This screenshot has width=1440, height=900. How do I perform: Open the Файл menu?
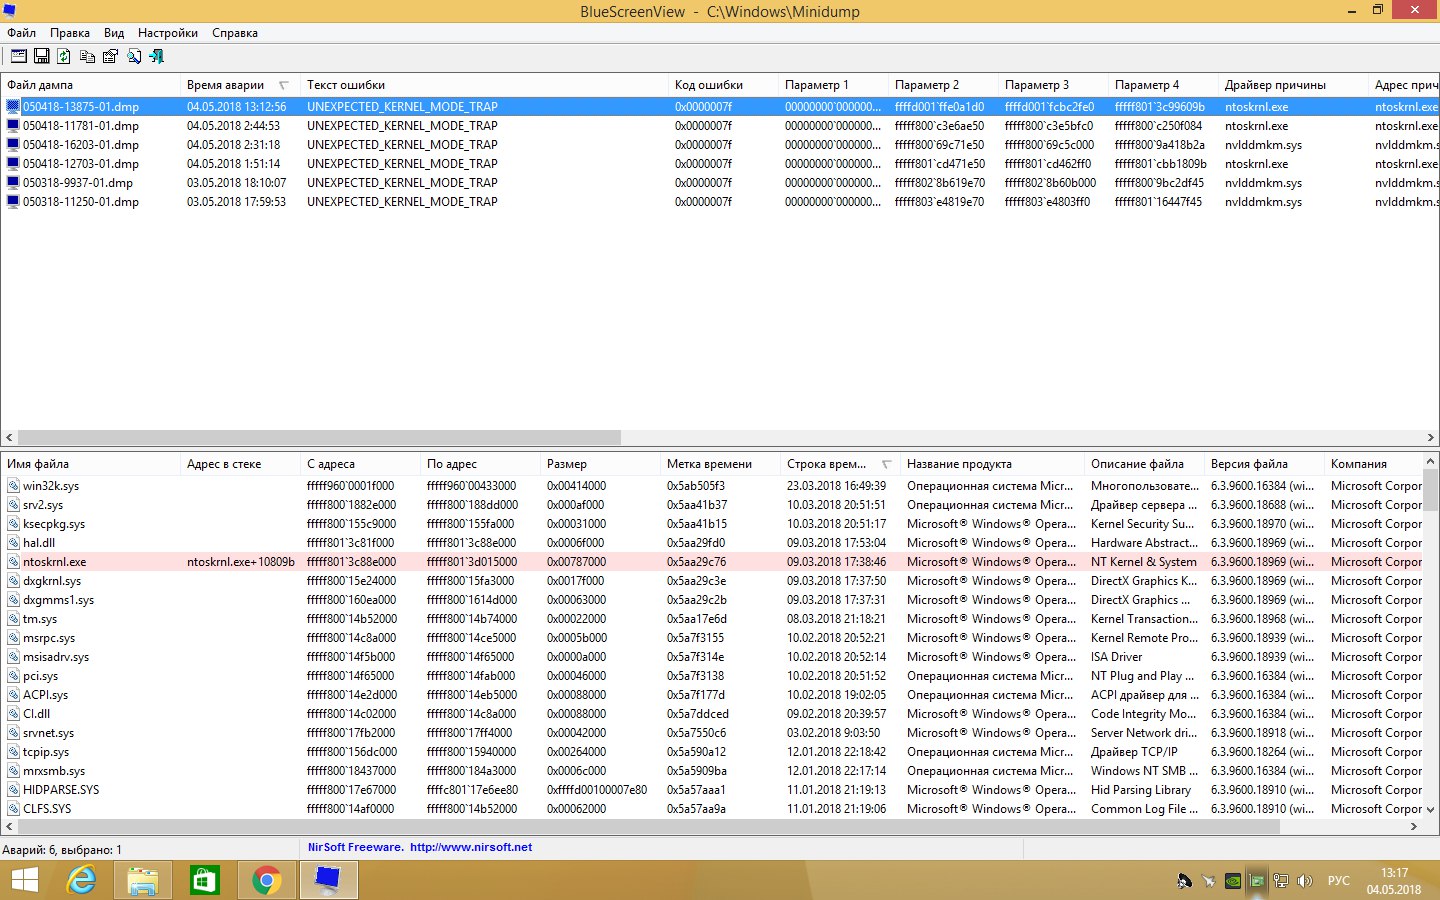(21, 33)
